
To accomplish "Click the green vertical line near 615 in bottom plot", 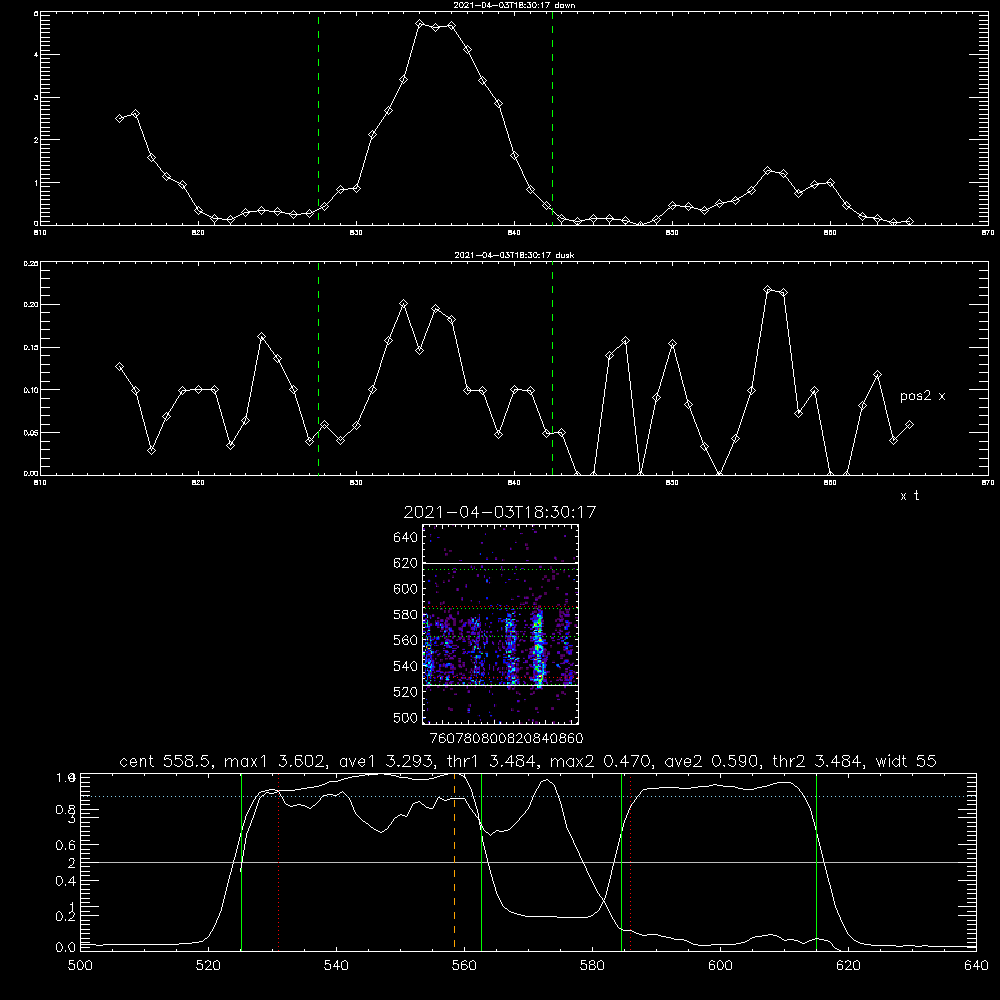I will (x=816, y=861).
